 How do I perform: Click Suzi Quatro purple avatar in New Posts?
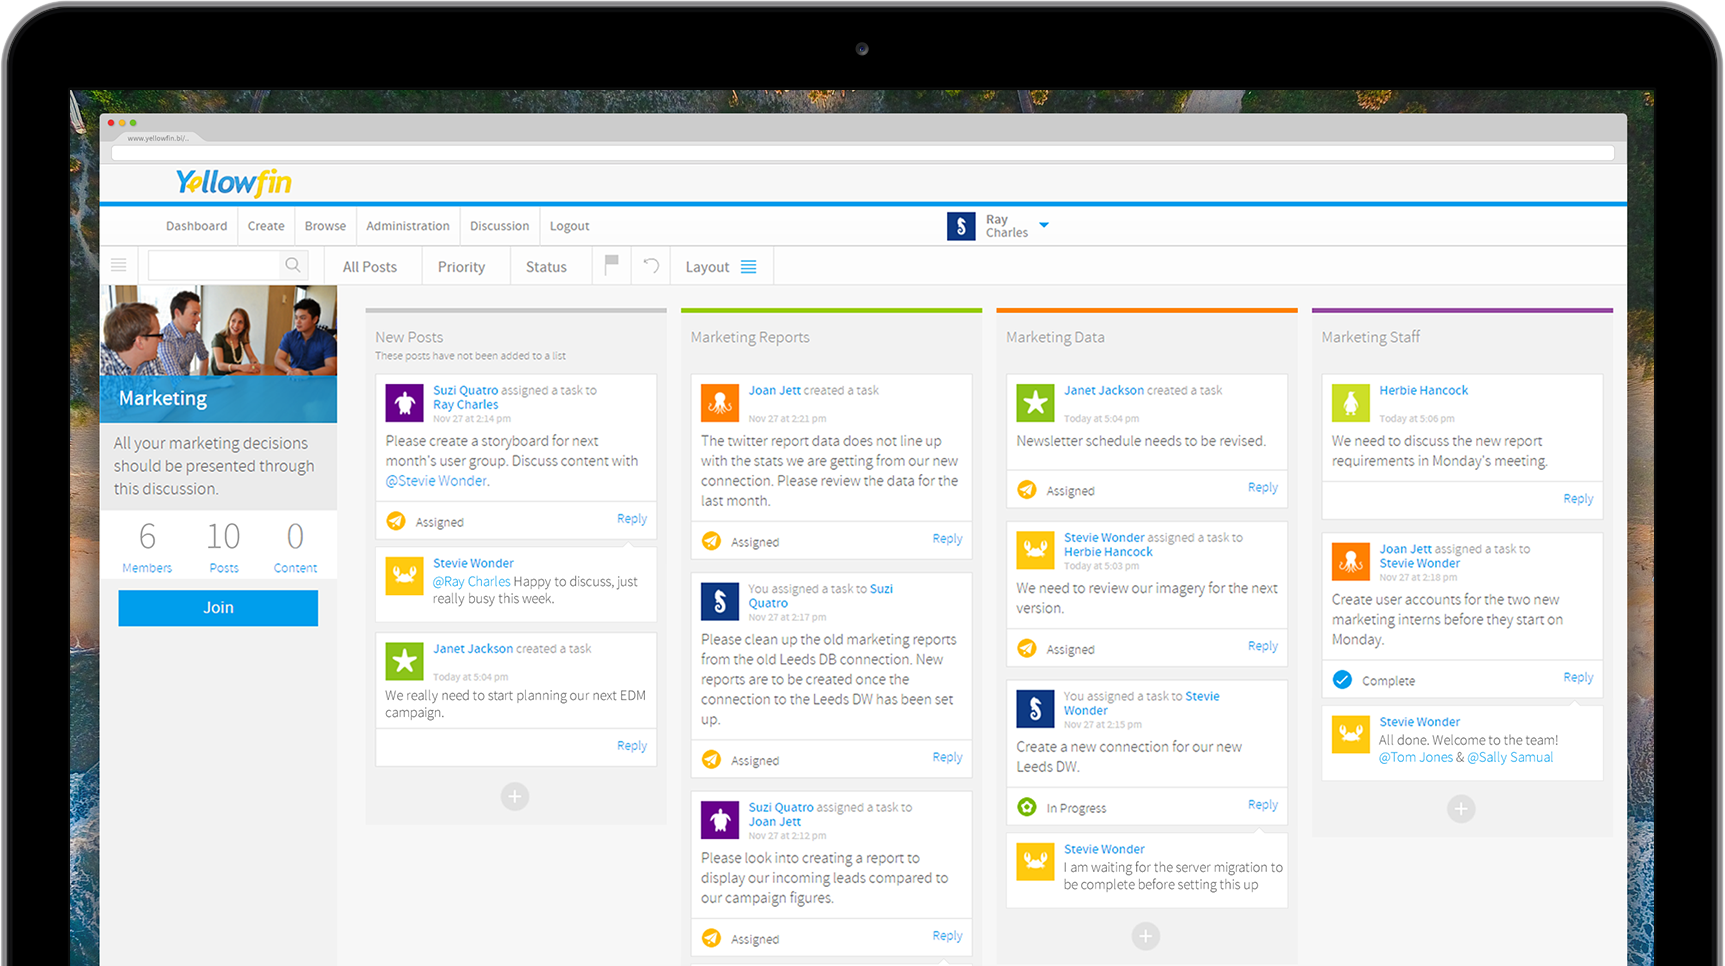(x=404, y=403)
